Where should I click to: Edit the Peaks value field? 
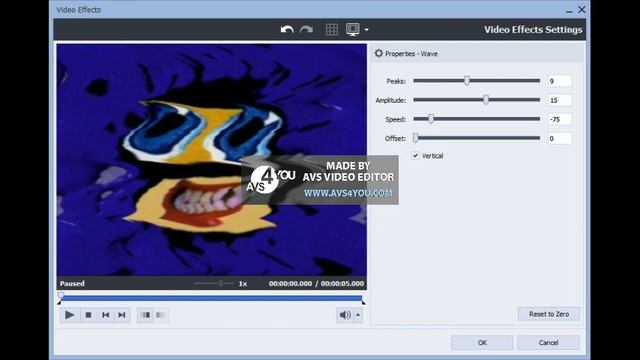pyautogui.click(x=559, y=81)
